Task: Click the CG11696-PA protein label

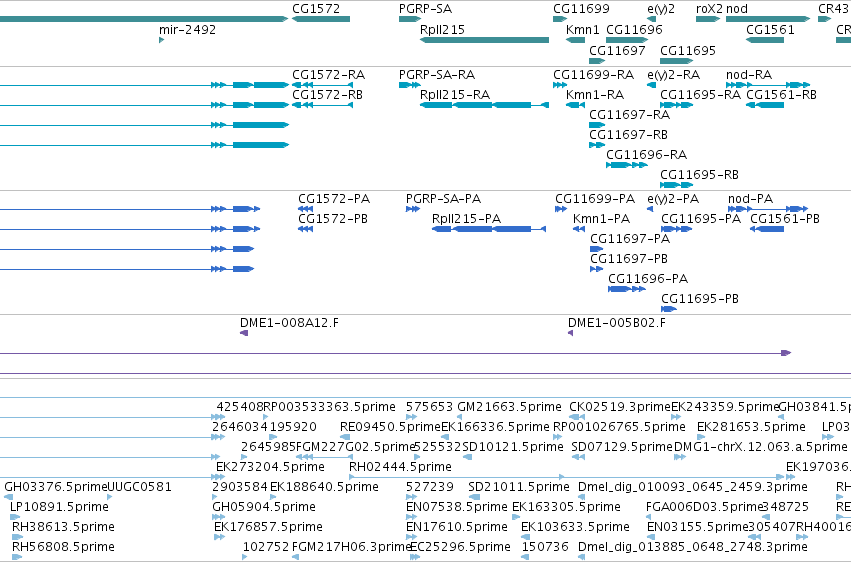Action: click(648, 279)
